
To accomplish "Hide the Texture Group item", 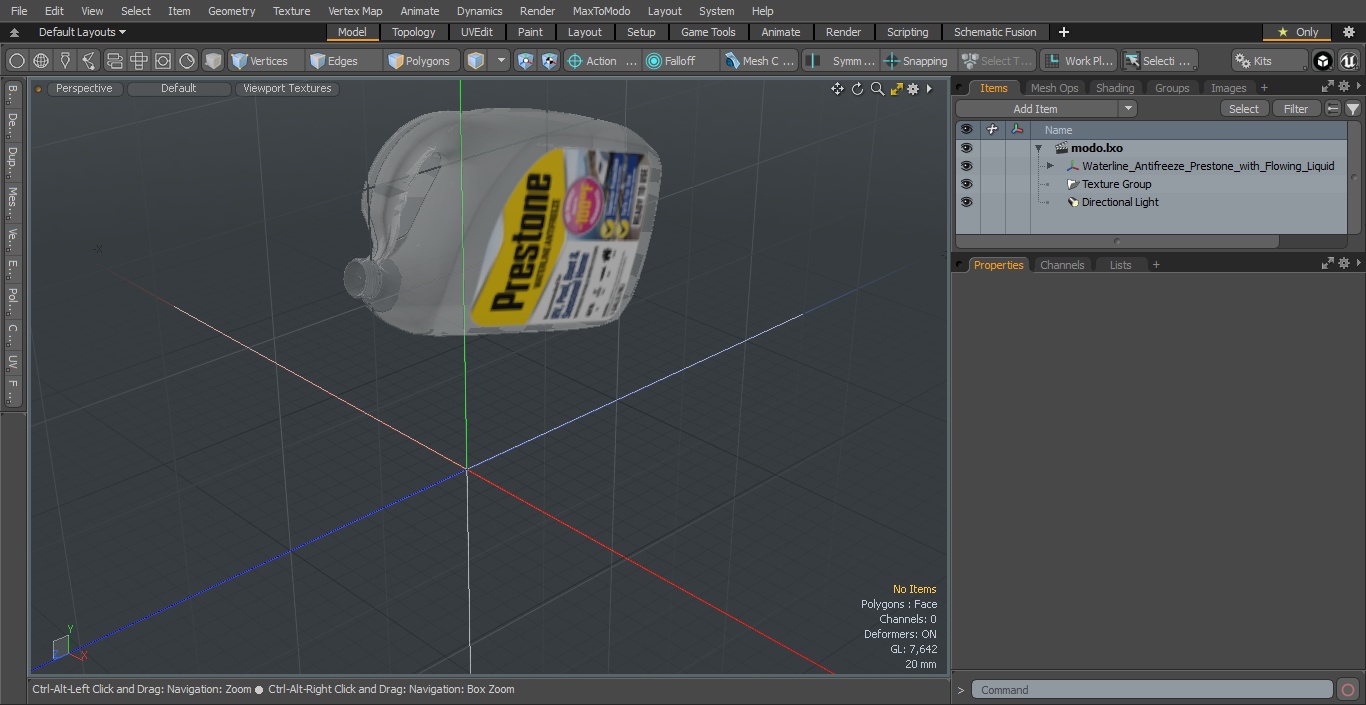I will [966, 184].
